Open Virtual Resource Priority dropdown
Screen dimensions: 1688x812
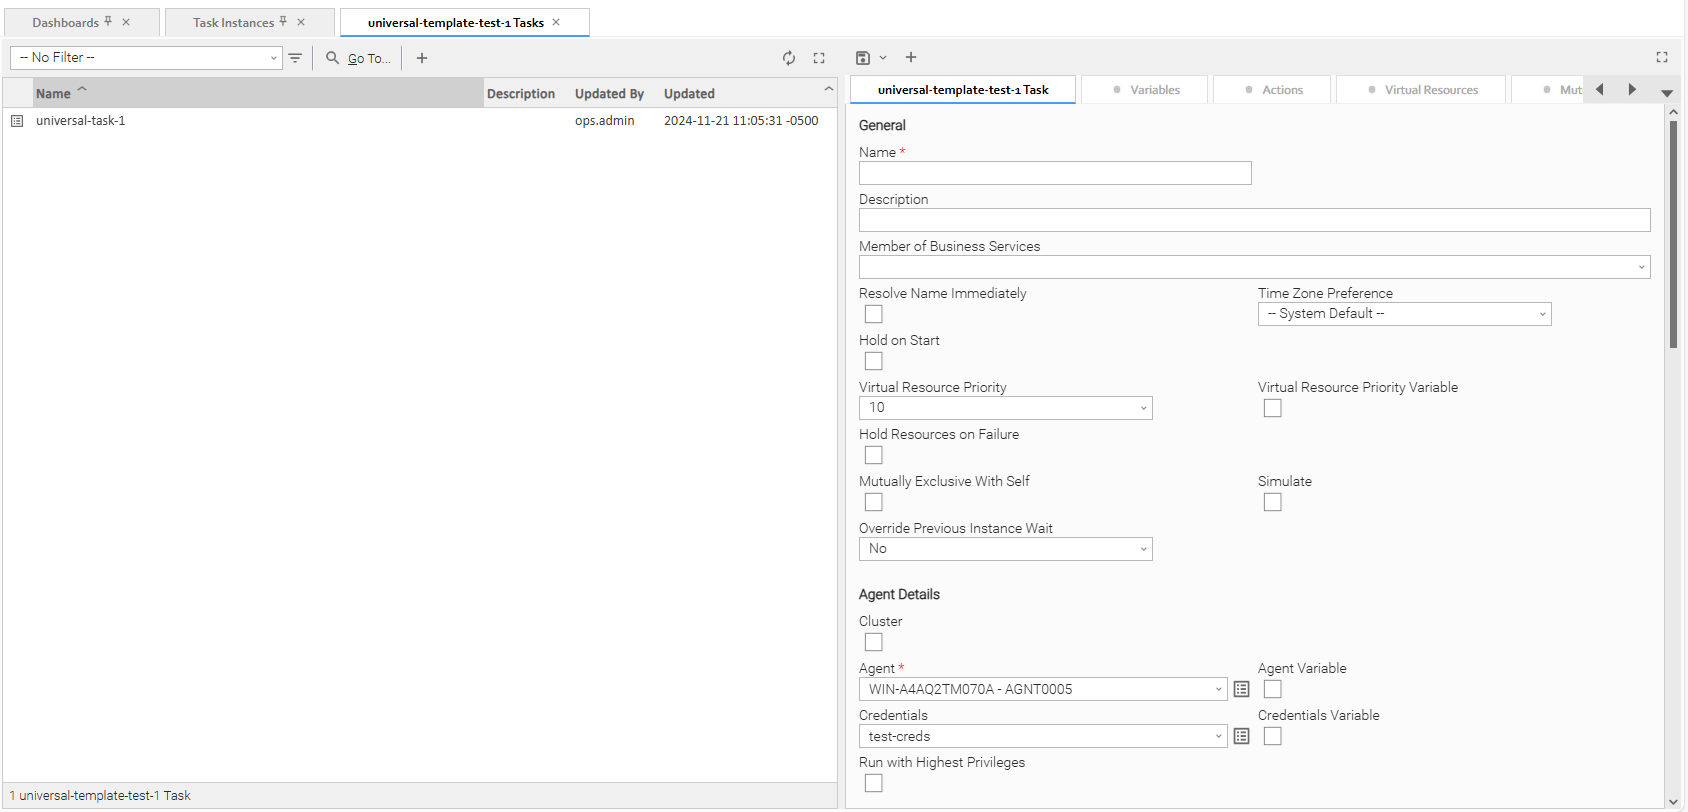click(x=1005, y=408)
